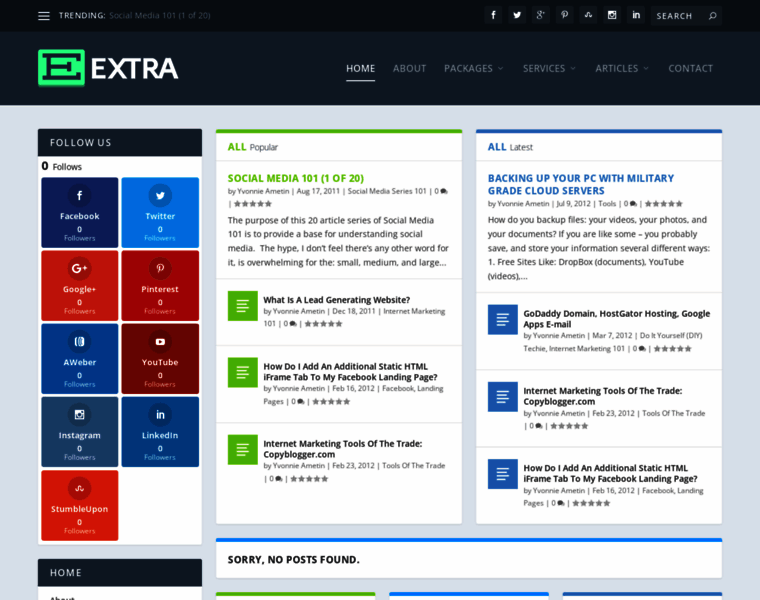Screen dimensions: 760x600
Task: Expand the Packages dropdown menu
Action: [x=473, y=68]
